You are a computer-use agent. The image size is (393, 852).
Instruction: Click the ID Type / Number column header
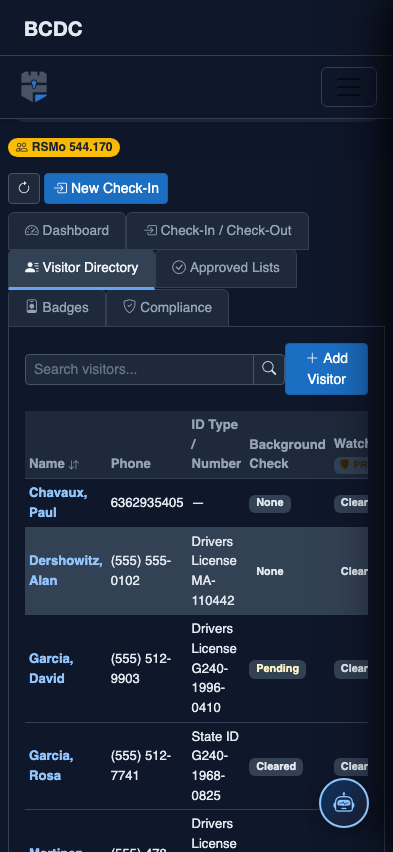[216, 444]
